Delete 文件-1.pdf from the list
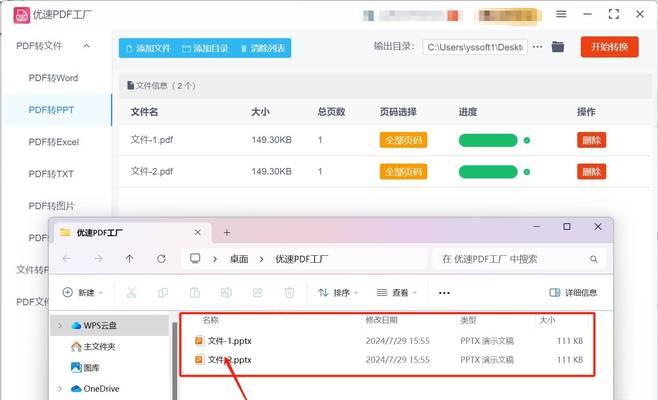658x400 pixels. point(591,140)
